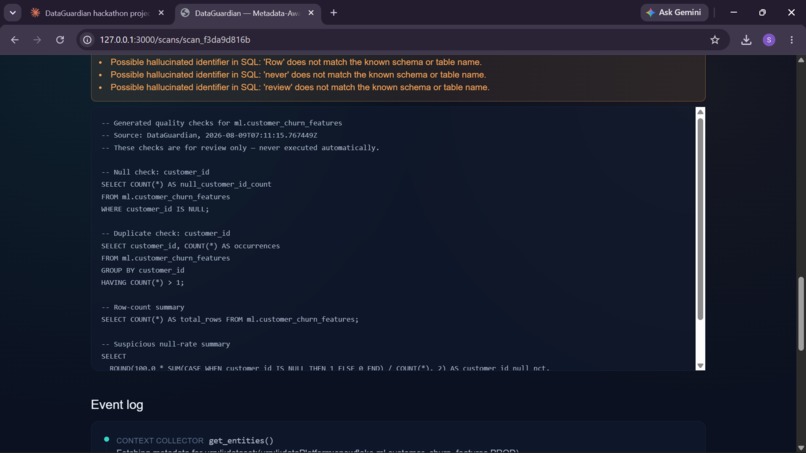
Task: Restore down the browser window
Action: (762, 12)
